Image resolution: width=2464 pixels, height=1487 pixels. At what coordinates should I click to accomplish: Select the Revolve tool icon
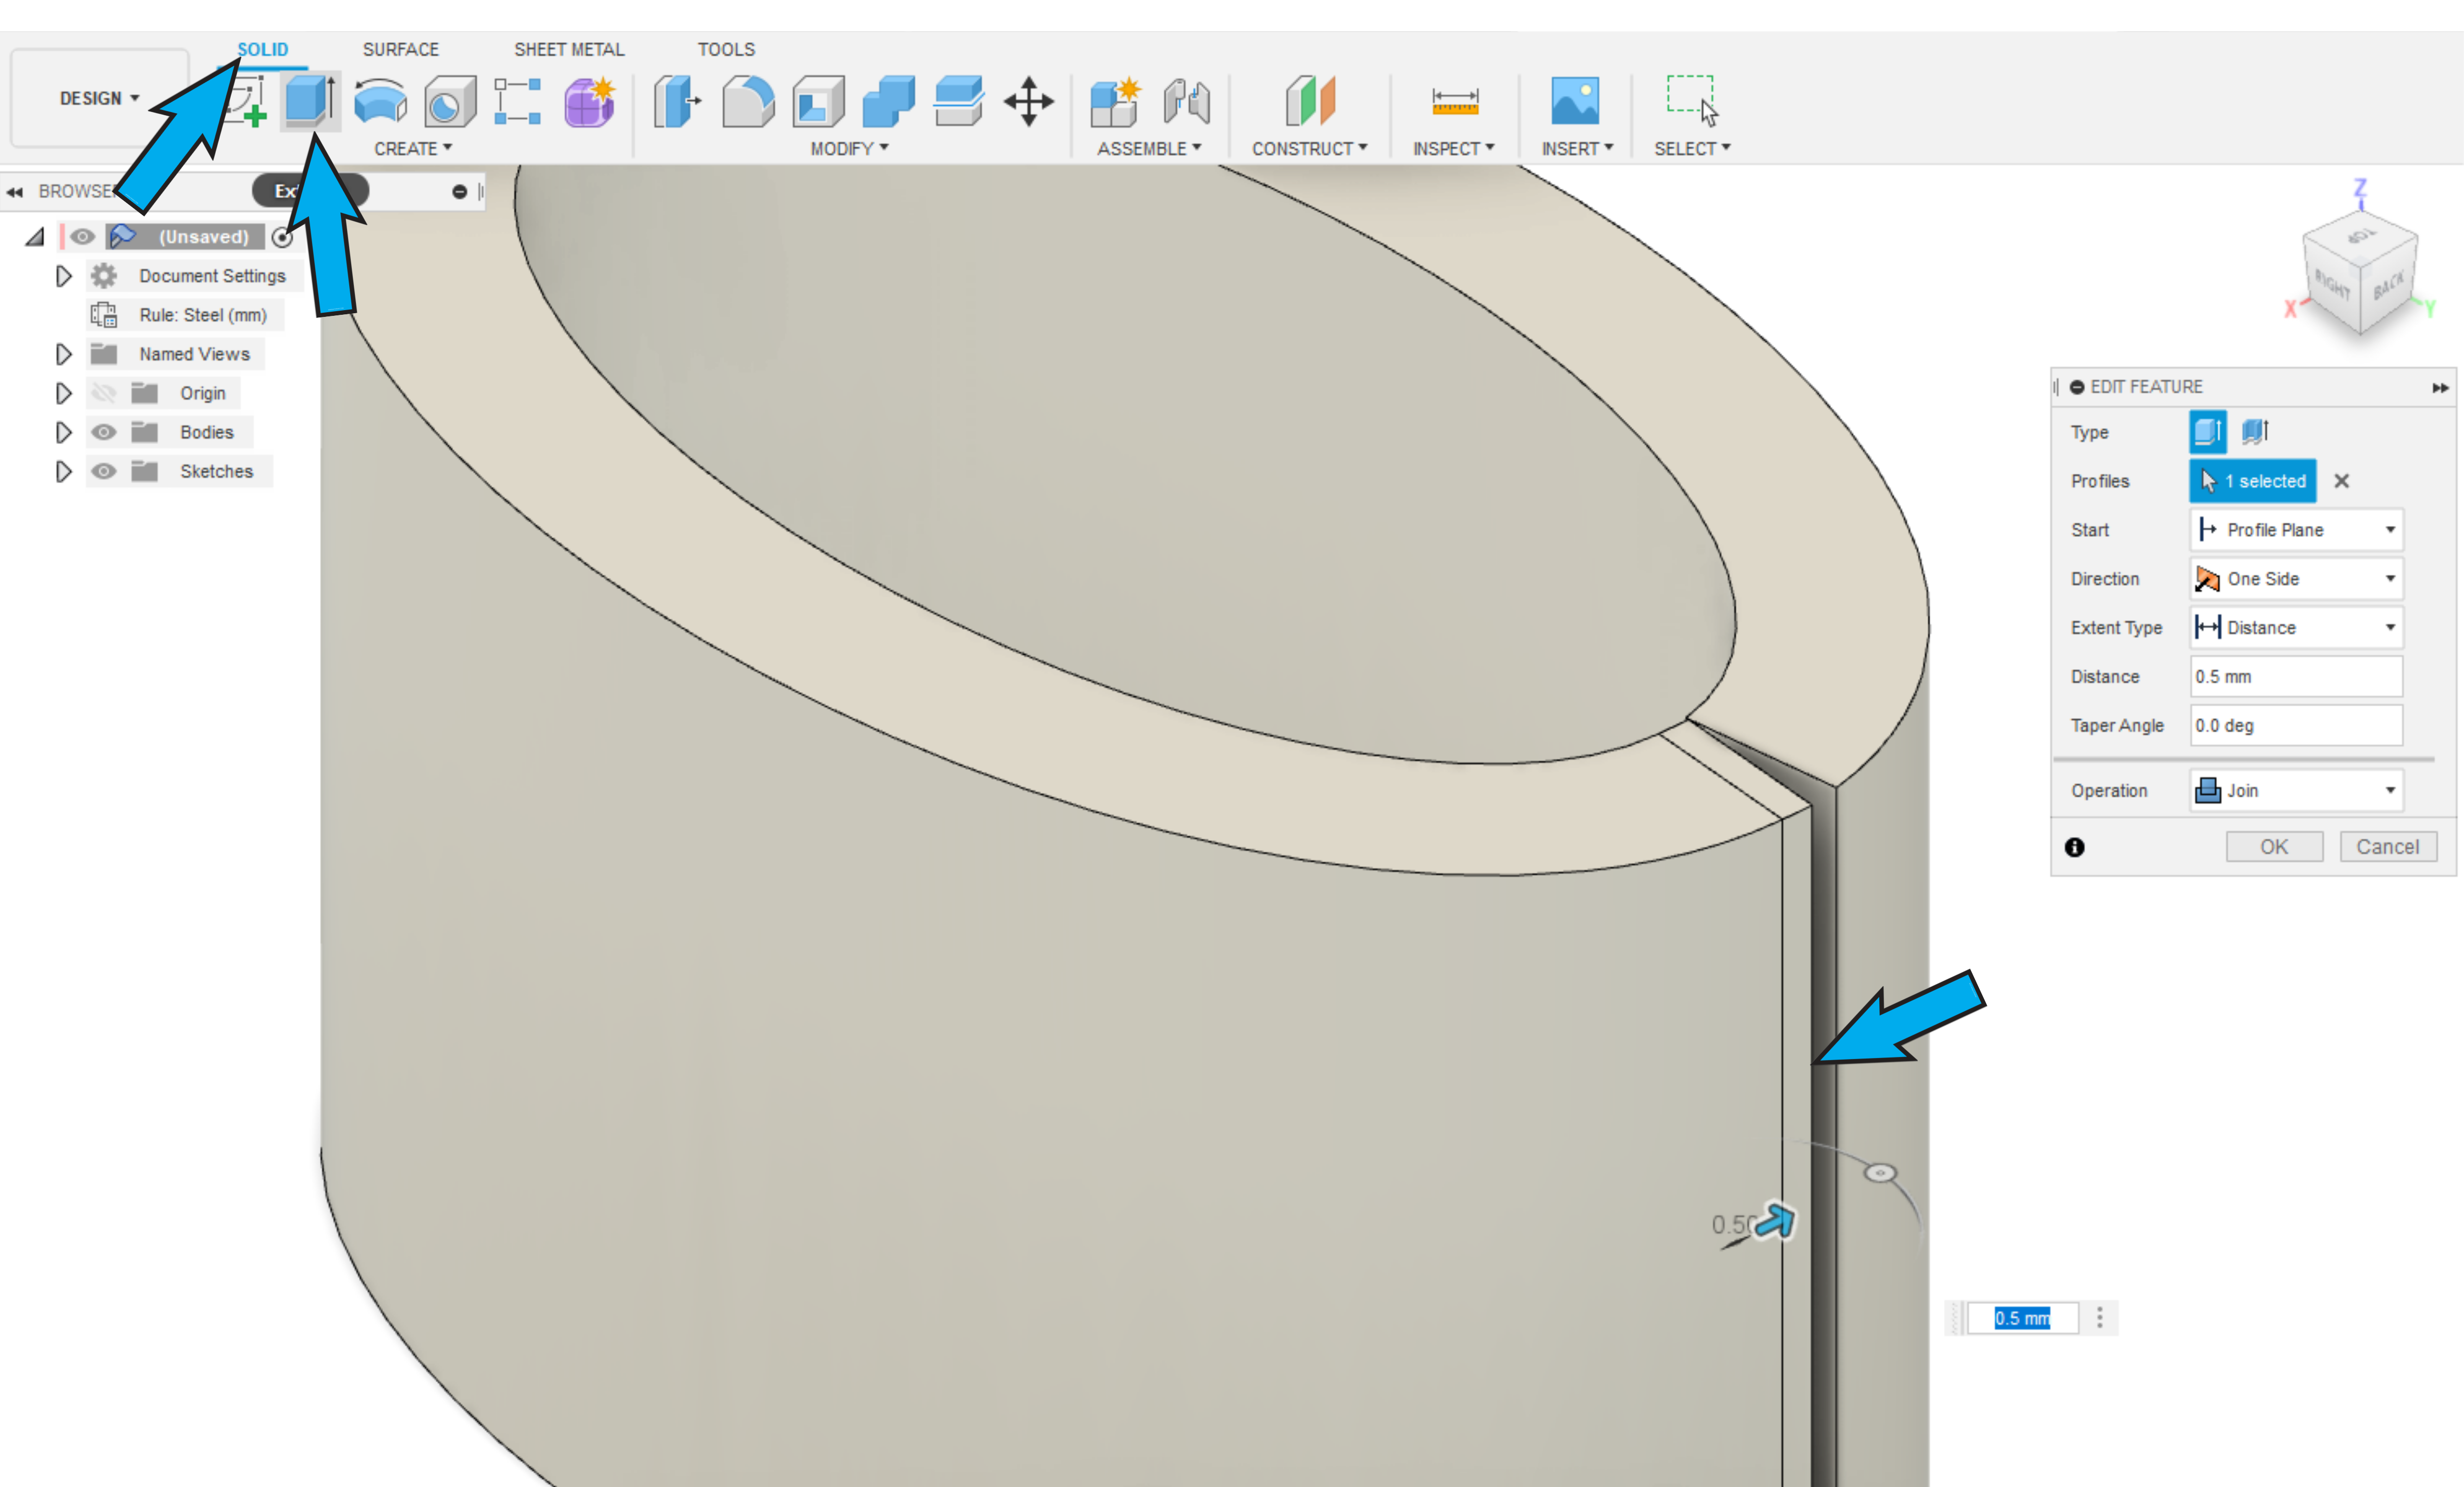click(380, 101)
